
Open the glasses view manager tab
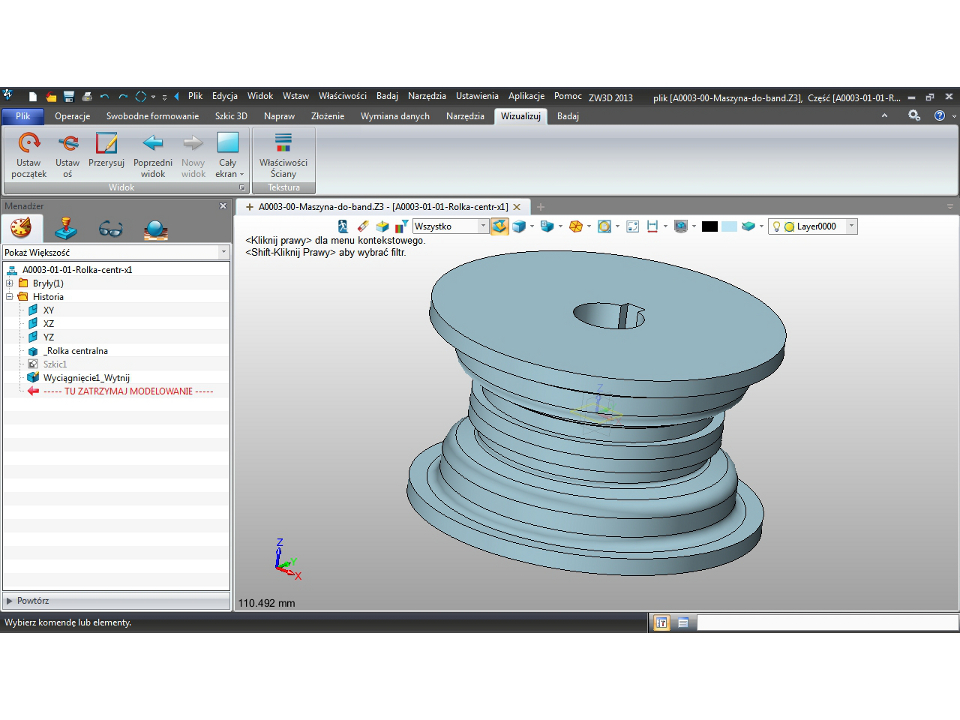click(x=110, y=228)
